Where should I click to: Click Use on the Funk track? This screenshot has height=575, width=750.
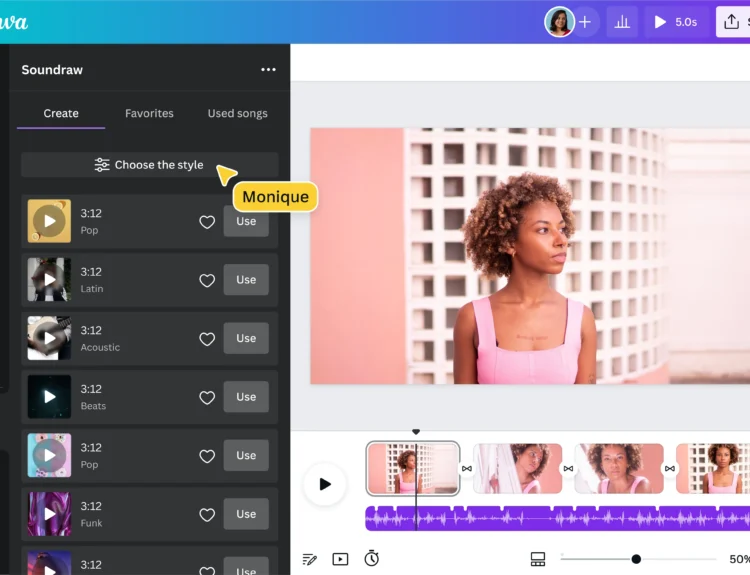(x=246, y=514)
